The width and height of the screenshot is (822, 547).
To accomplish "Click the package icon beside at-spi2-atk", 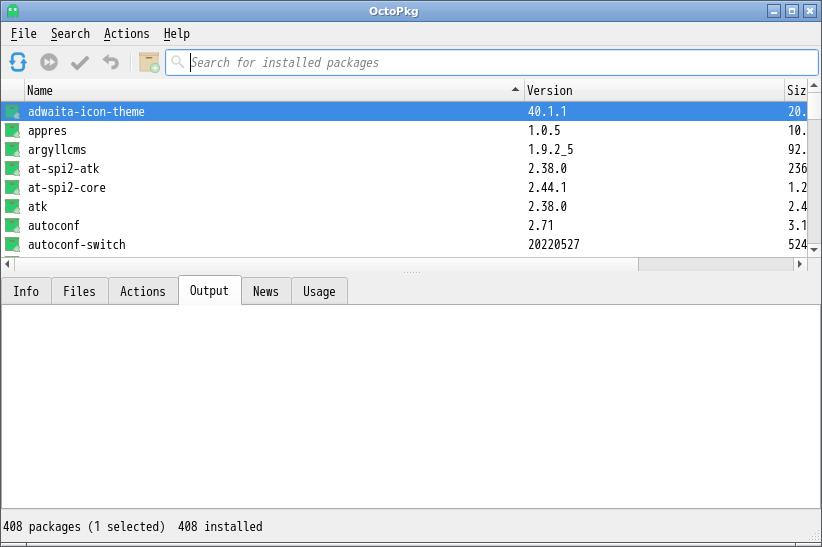I will coord(13,168).
